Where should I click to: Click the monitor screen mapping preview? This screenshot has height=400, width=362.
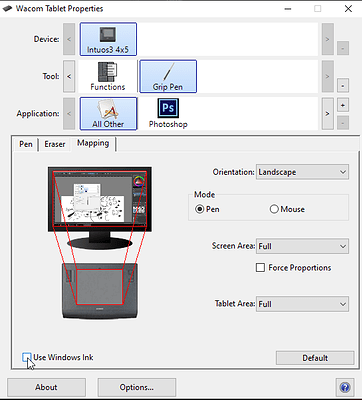point(100,199)
